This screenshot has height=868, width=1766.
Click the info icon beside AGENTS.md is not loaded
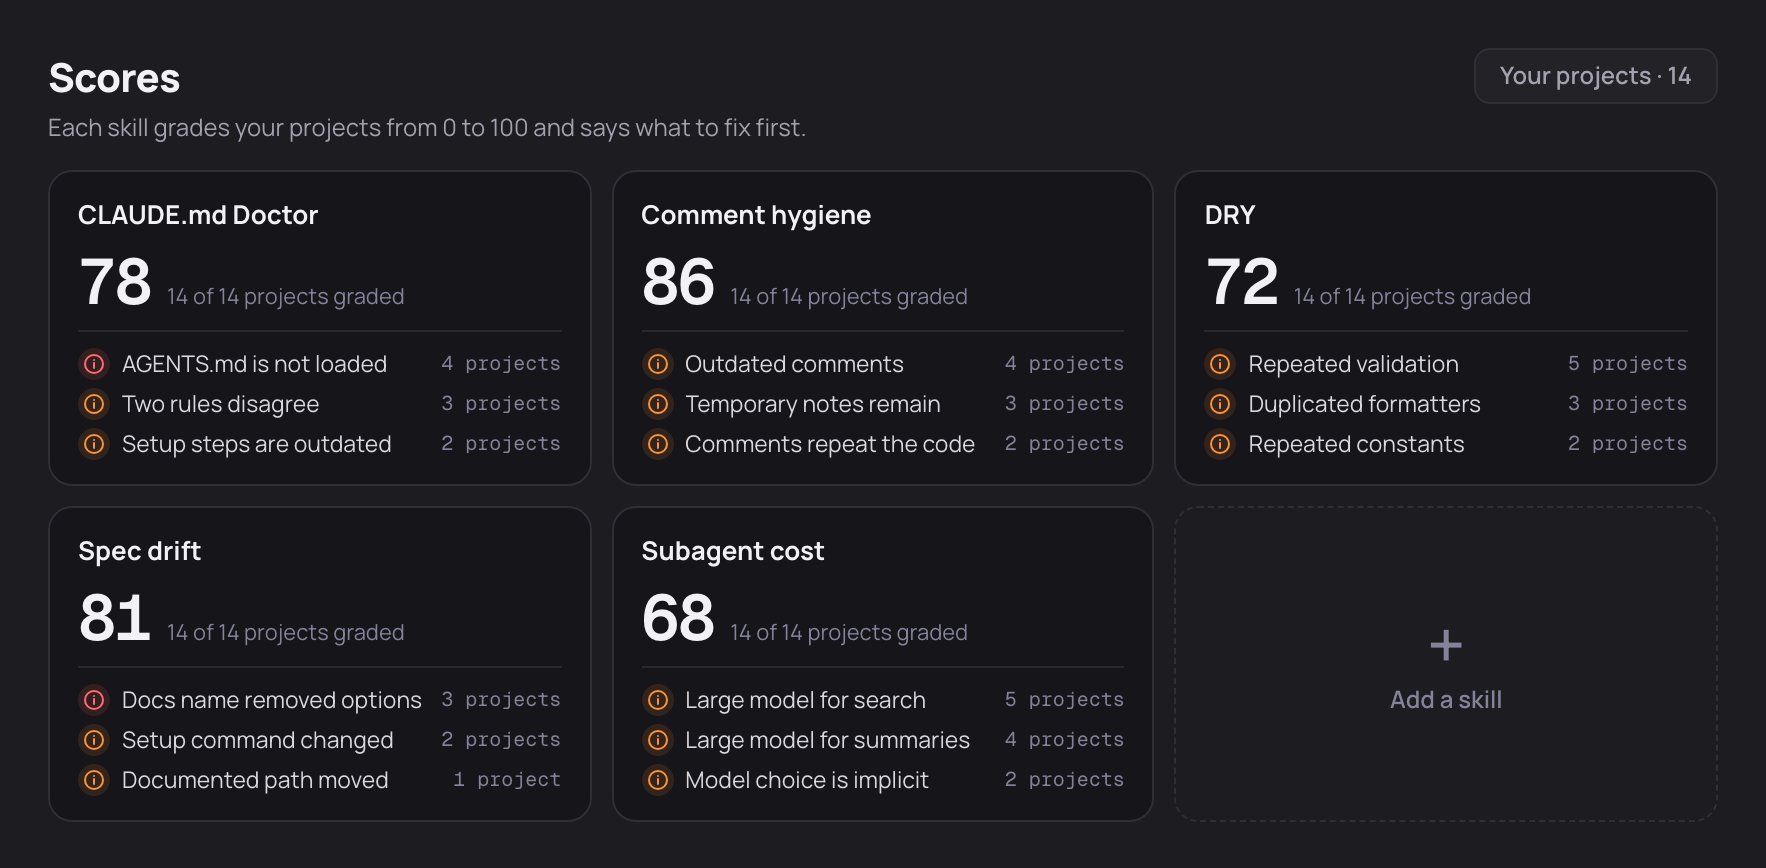coord(94,364)
